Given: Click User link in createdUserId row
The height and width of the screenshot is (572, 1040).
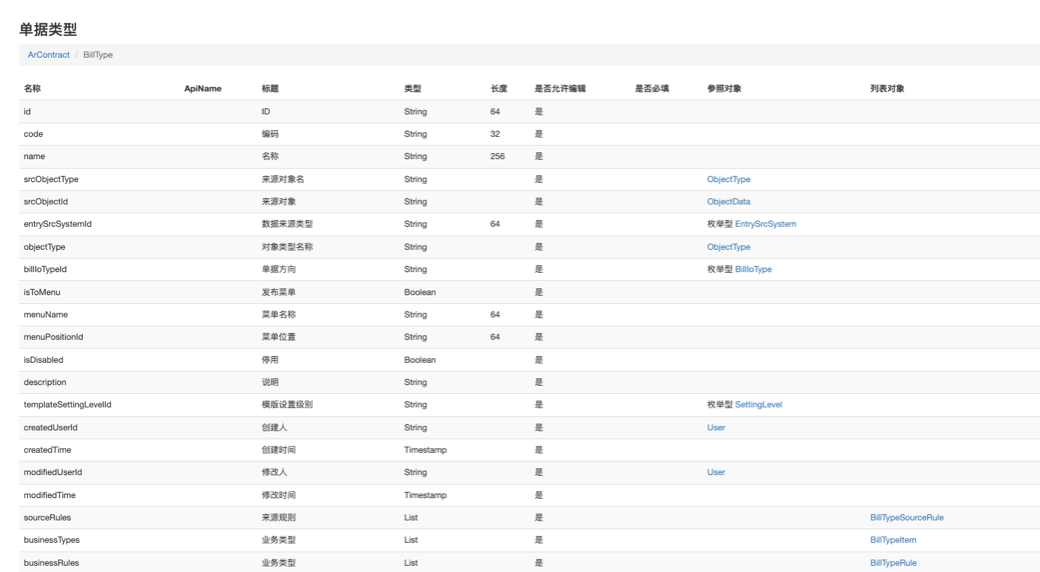Looking at the screenshot, I should [x=716, y=427].
